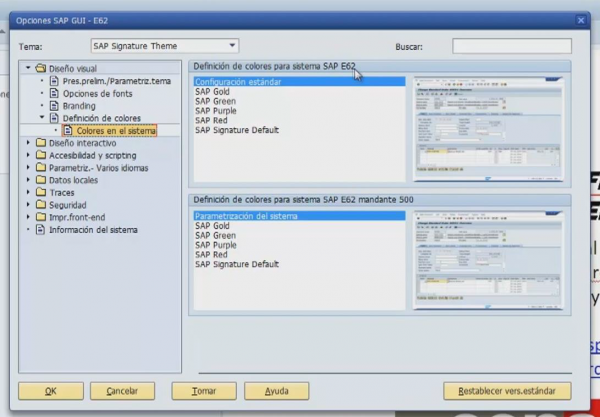Choose SAP Signature Default in mandante 500 list
The width and height of the screenshot is (600, 417).
(x=237, y=264)
